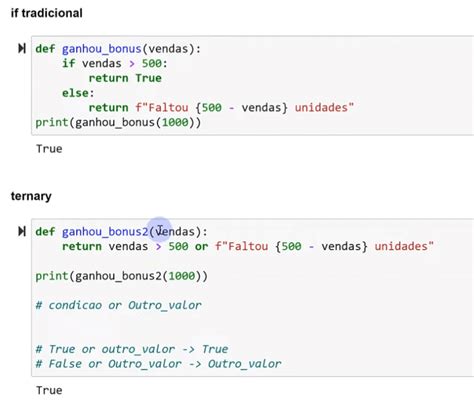Click the 'return vendas > 500 or' line
The width and height of the screenshot is (474, 403).
[x=248, y=246]
